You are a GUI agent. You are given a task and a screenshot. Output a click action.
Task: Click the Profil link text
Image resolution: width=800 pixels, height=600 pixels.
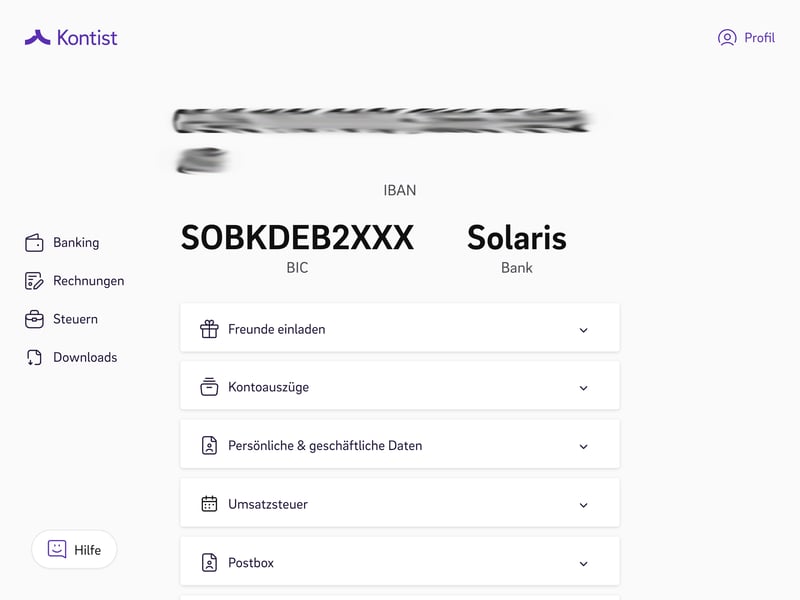tap(759, 38)
